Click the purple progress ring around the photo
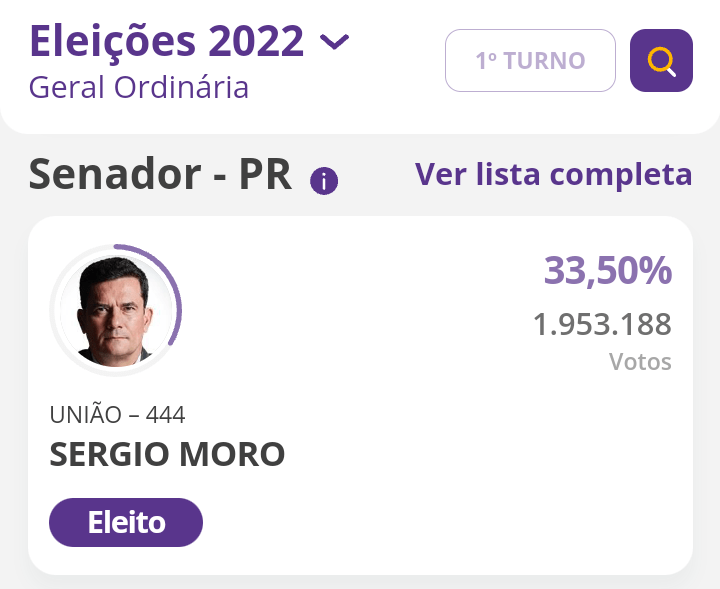Image resolution: width=720 pixels, height=589 pixels. (176, 300)
